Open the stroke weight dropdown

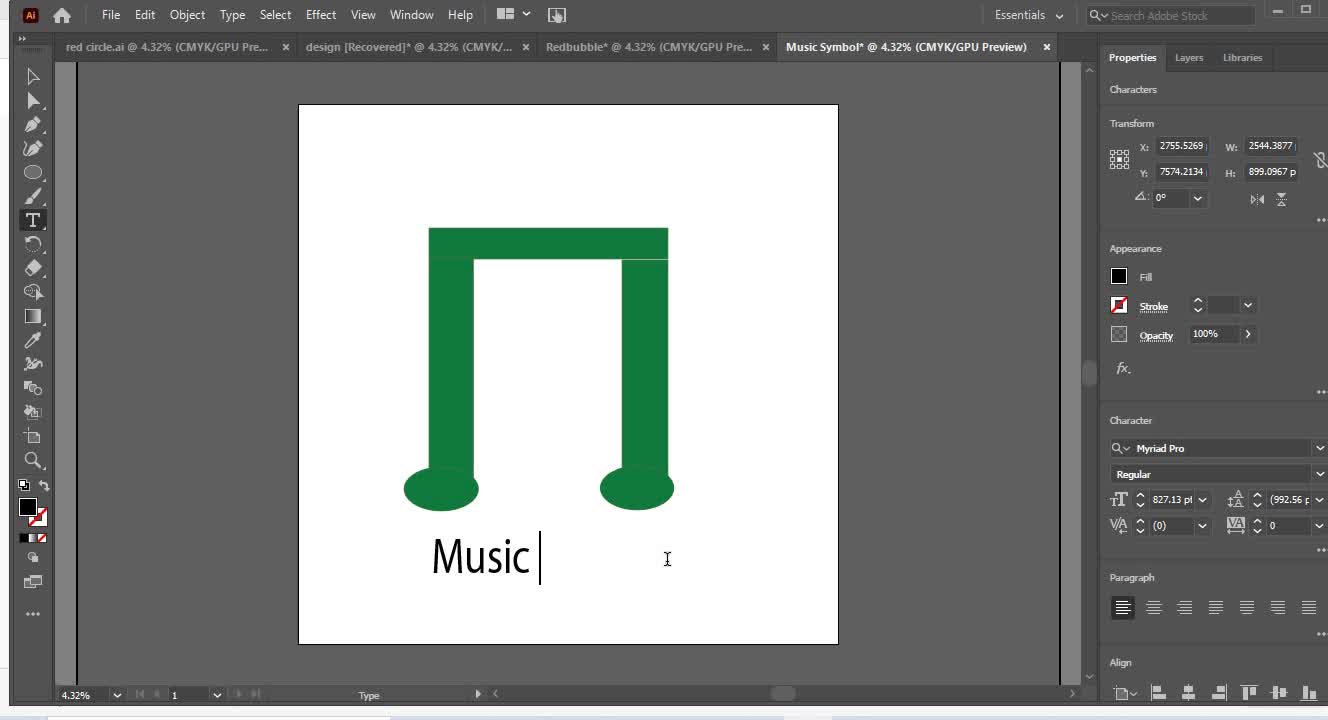point(1248,305)
